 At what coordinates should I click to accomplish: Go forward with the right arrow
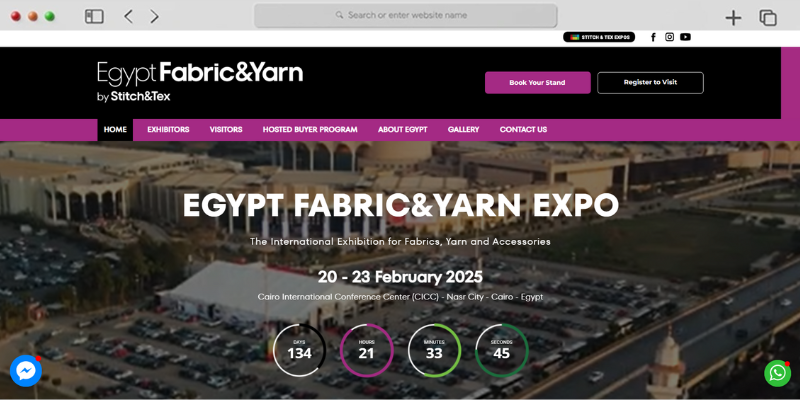click(154, 16)
